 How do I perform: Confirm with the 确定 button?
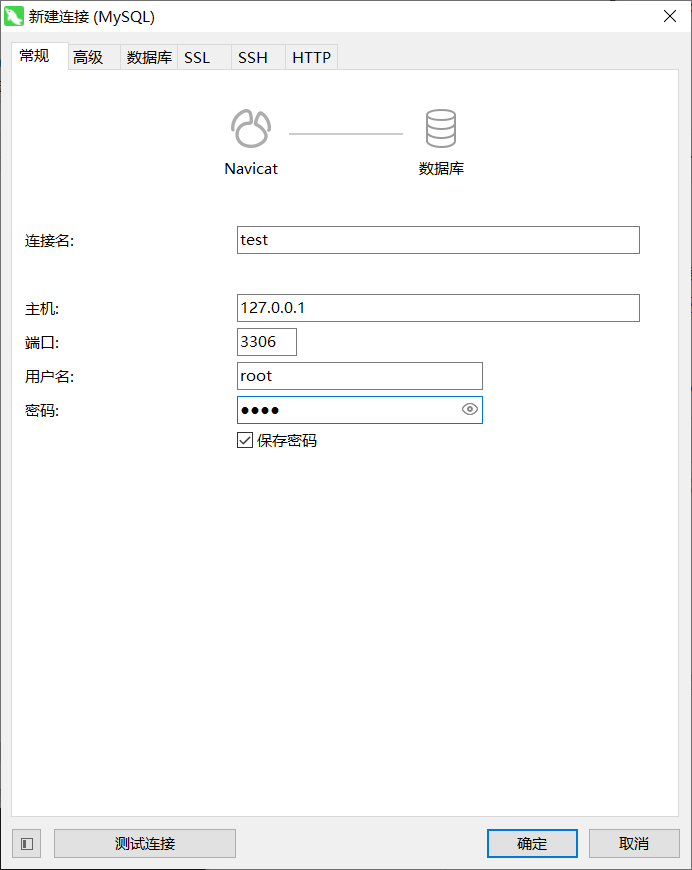(x=532, y=844)
